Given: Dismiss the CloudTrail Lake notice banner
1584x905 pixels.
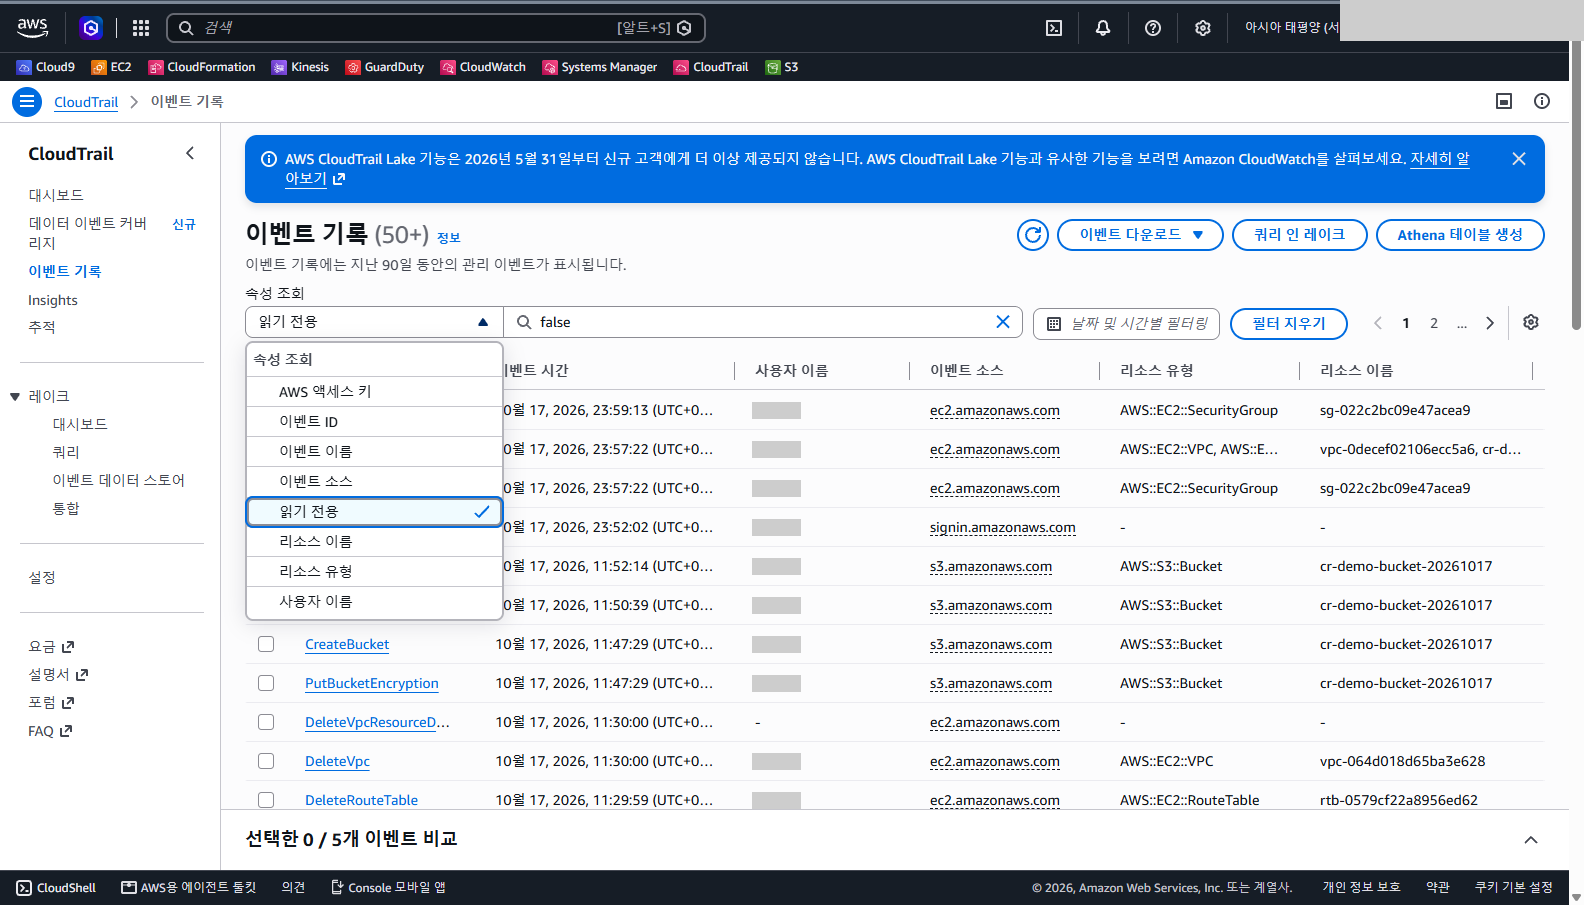Looking at the screenshot, I should (1519, 159).
